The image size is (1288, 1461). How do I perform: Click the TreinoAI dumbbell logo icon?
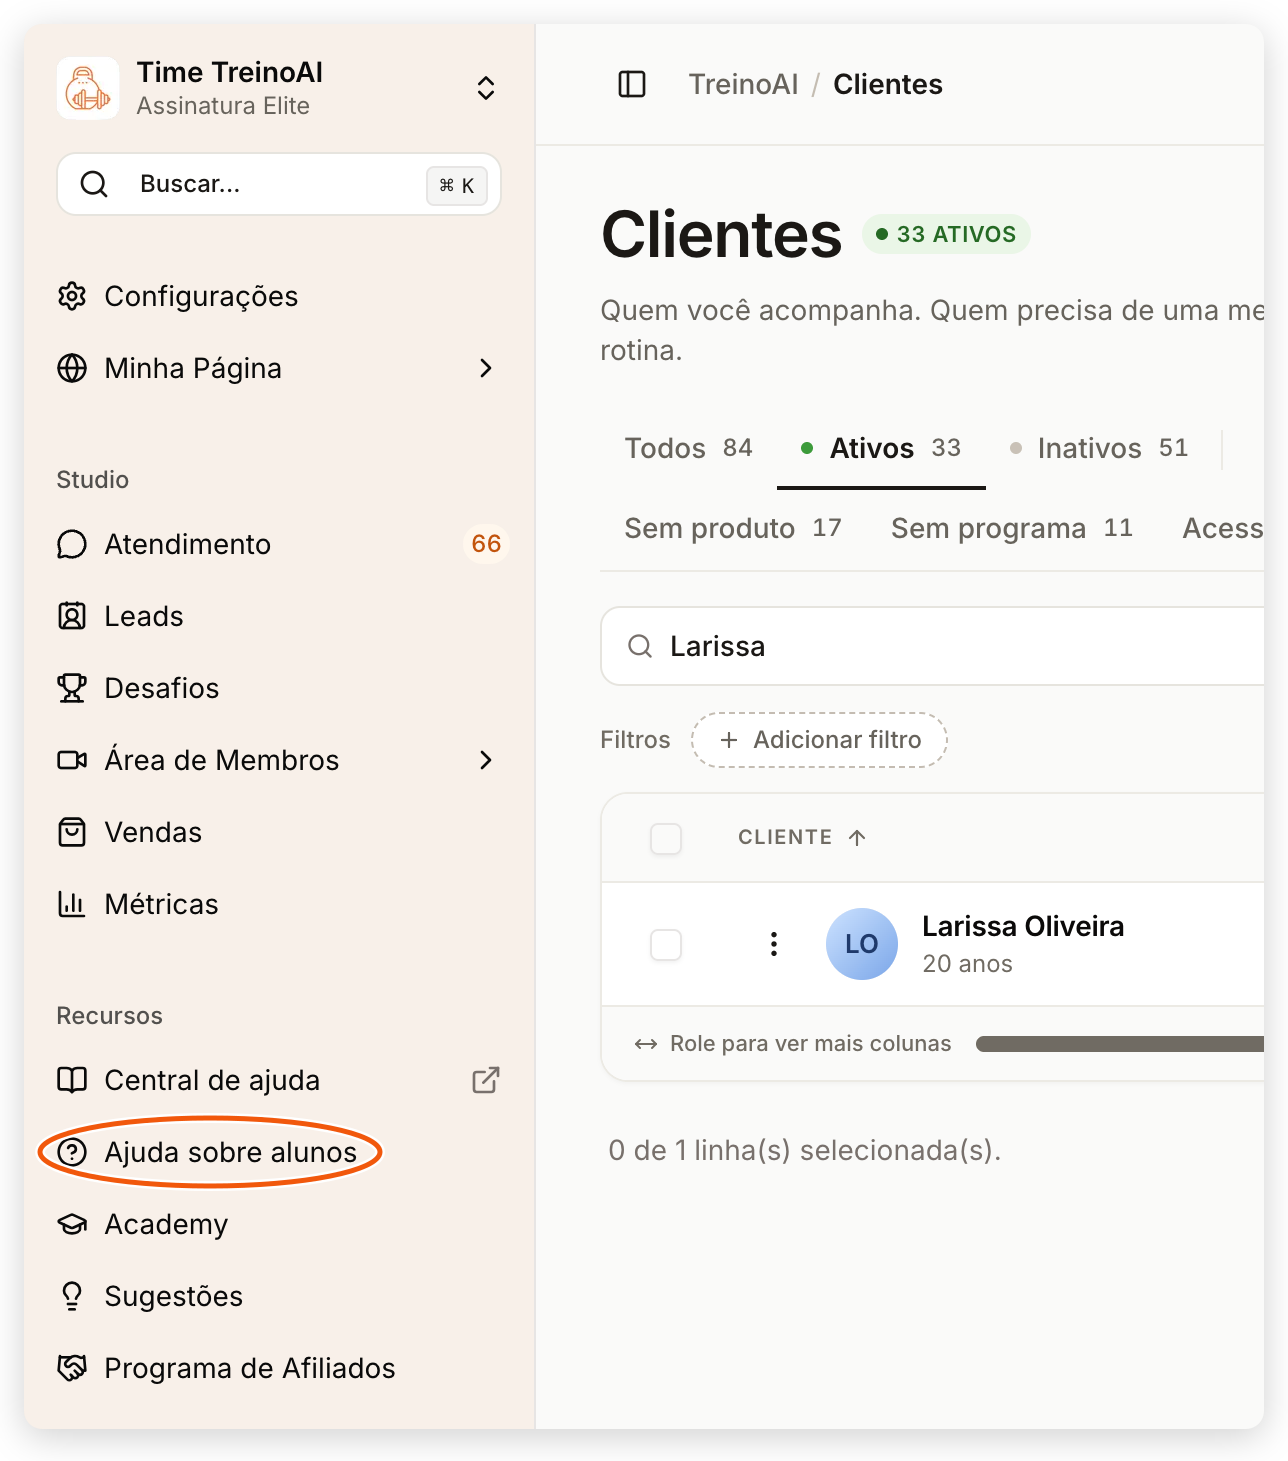click(x=88, y=88)
